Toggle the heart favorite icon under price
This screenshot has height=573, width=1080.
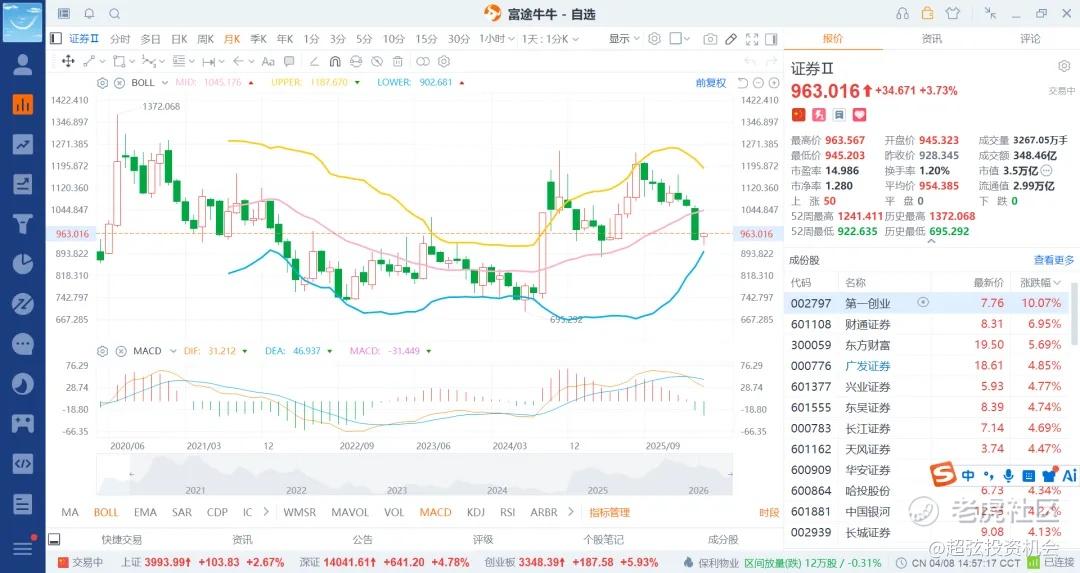click(858, 115)
